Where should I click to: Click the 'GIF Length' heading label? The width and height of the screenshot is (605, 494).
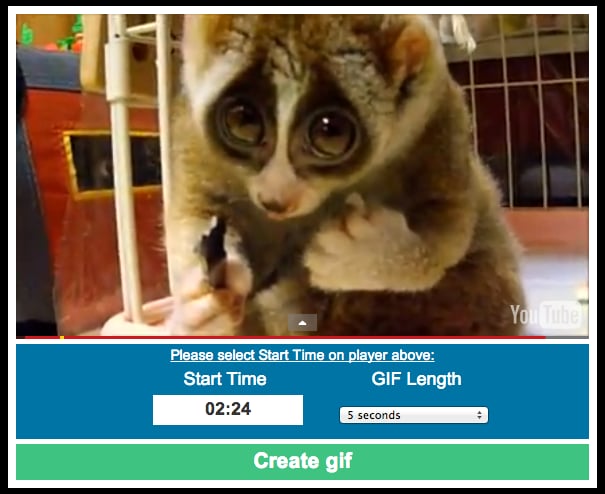pos(416,379)
